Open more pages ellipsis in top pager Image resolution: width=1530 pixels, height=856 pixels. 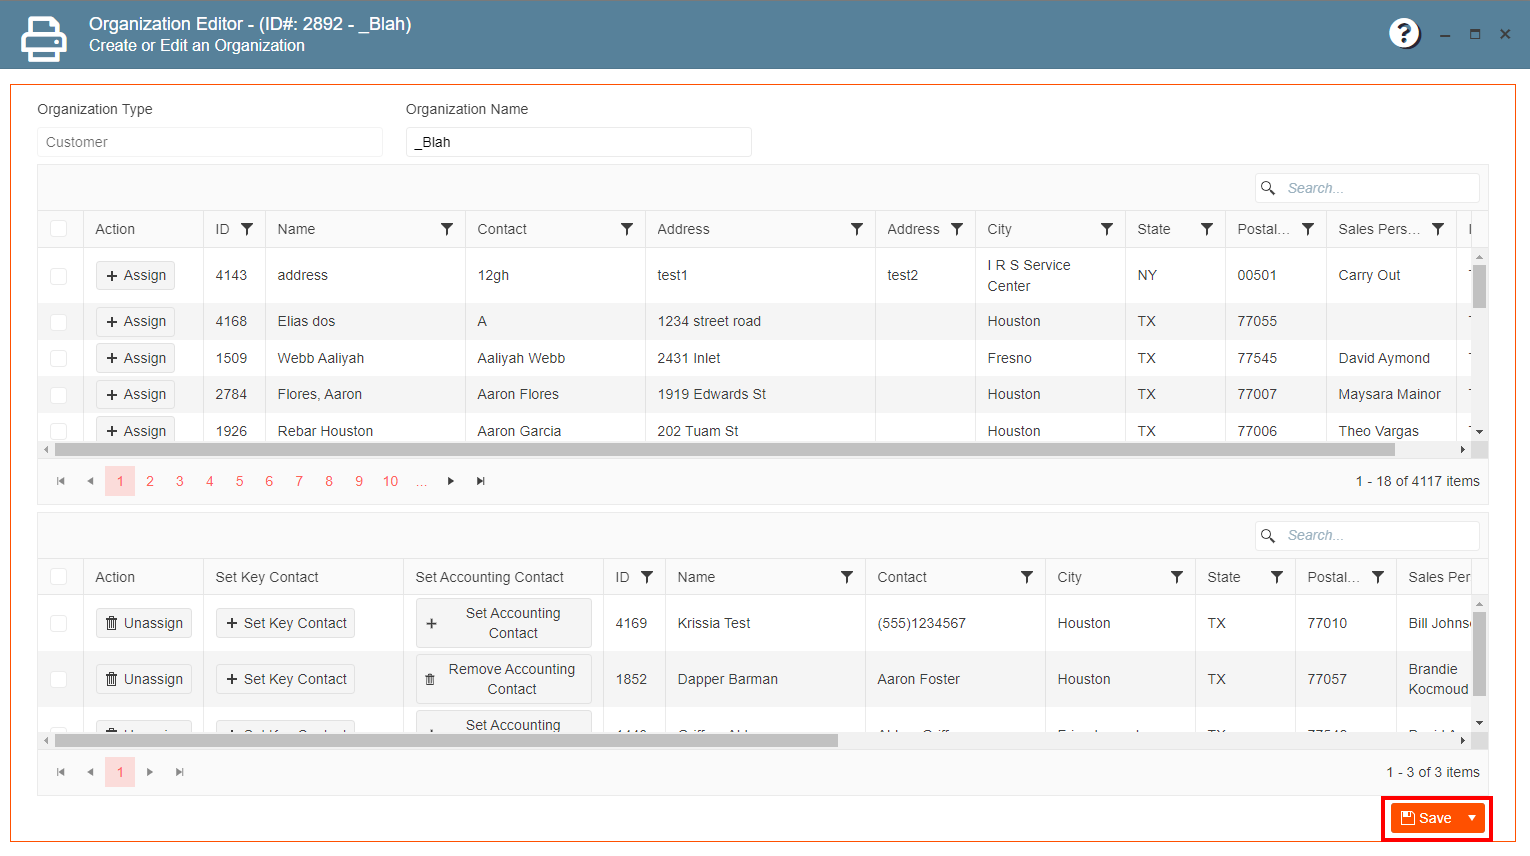click(x=422, y=481)
